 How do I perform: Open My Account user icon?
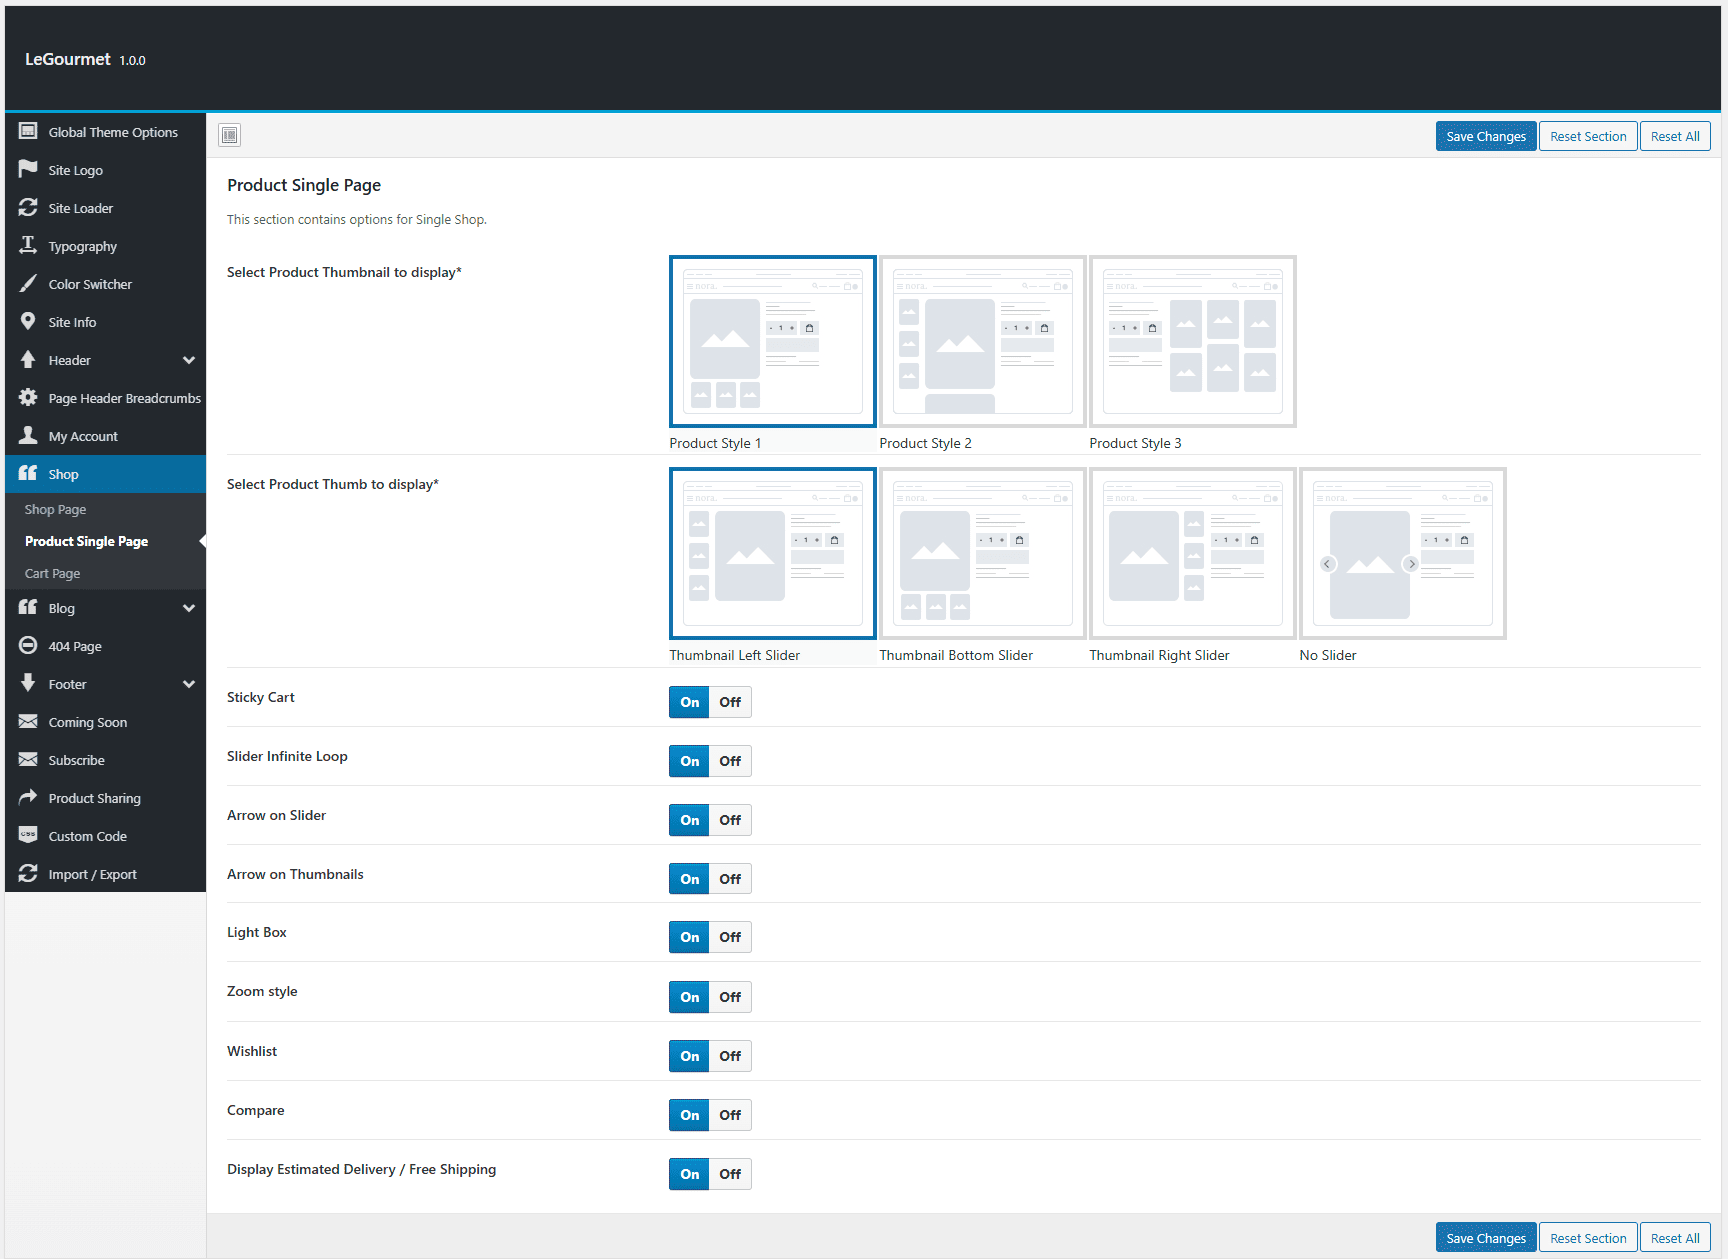(x=28, y=435)
